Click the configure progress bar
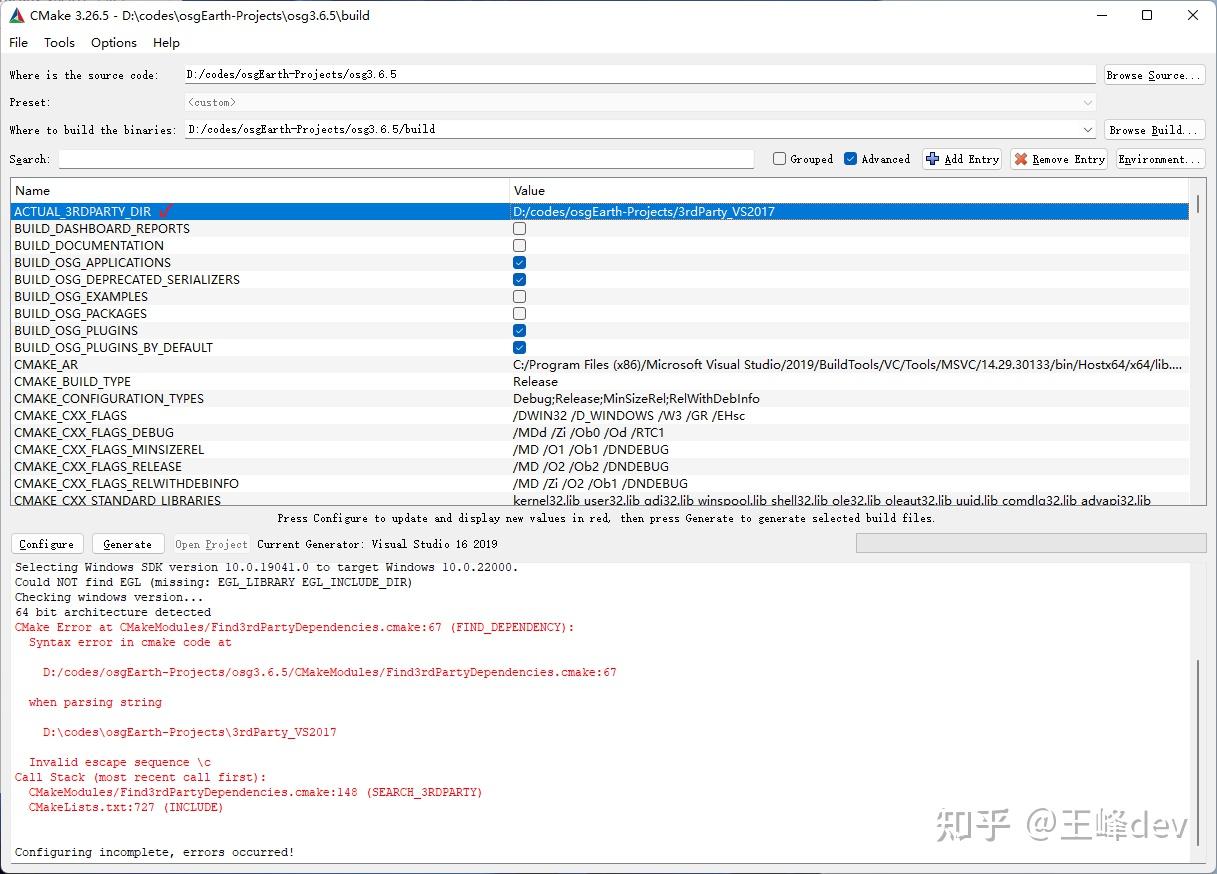This screenshot has width=1217, height=874. pyautogui.click(x=1030, y=543)
